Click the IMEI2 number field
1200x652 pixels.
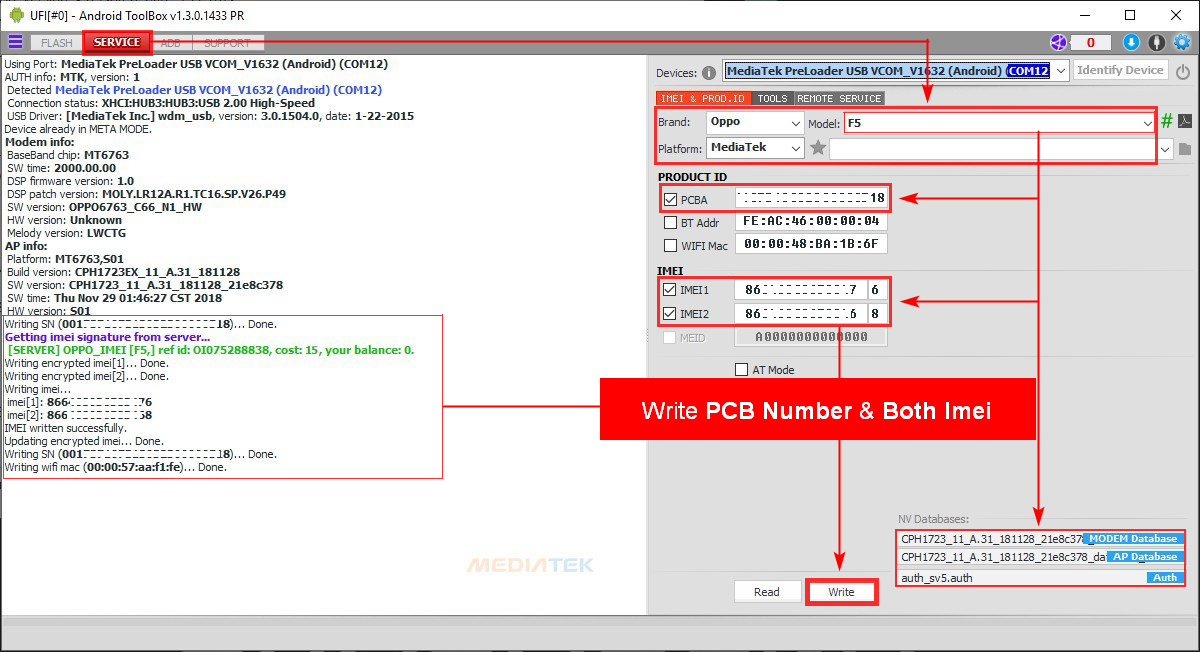[x=800, y=313]
